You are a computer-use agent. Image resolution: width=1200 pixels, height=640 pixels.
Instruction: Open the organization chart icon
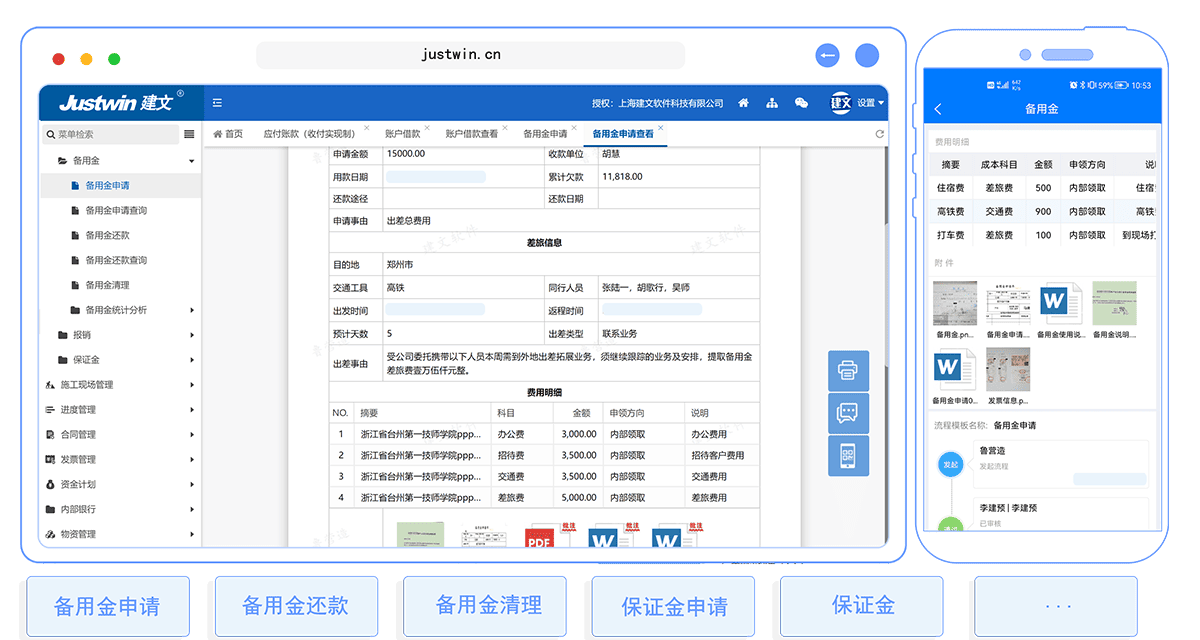tap(772, 103)
